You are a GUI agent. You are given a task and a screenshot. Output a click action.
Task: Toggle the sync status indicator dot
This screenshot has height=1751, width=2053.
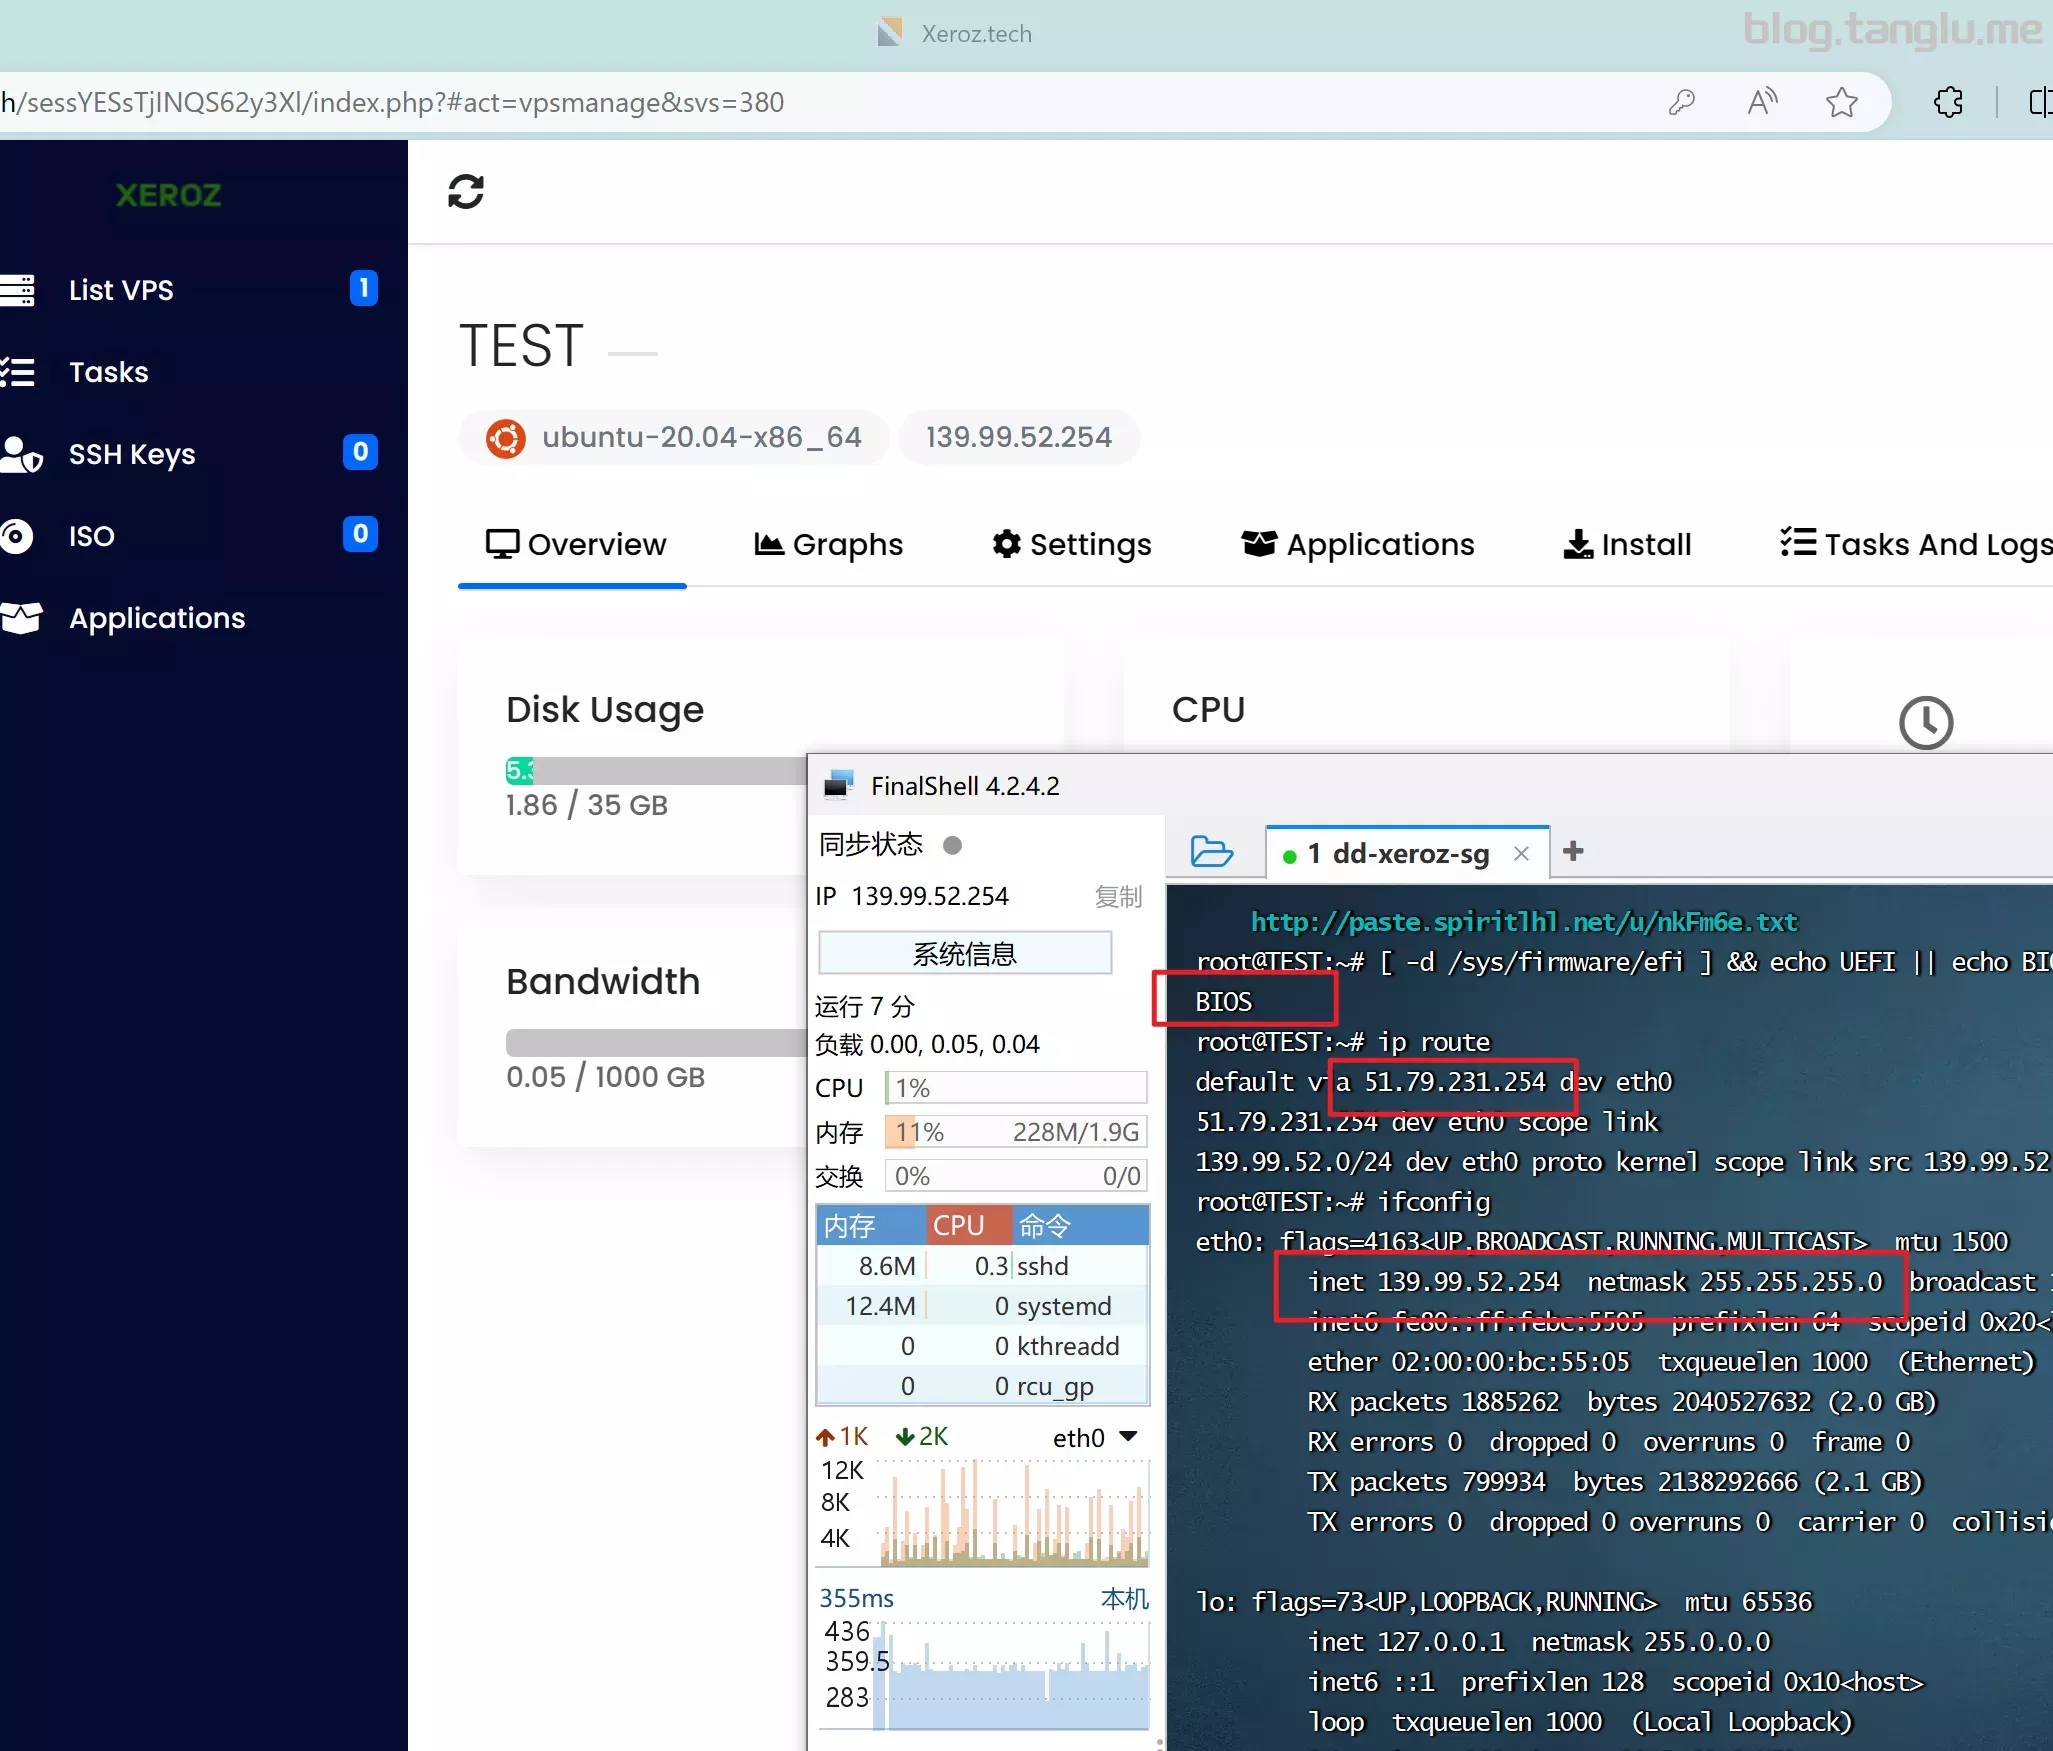952,845
